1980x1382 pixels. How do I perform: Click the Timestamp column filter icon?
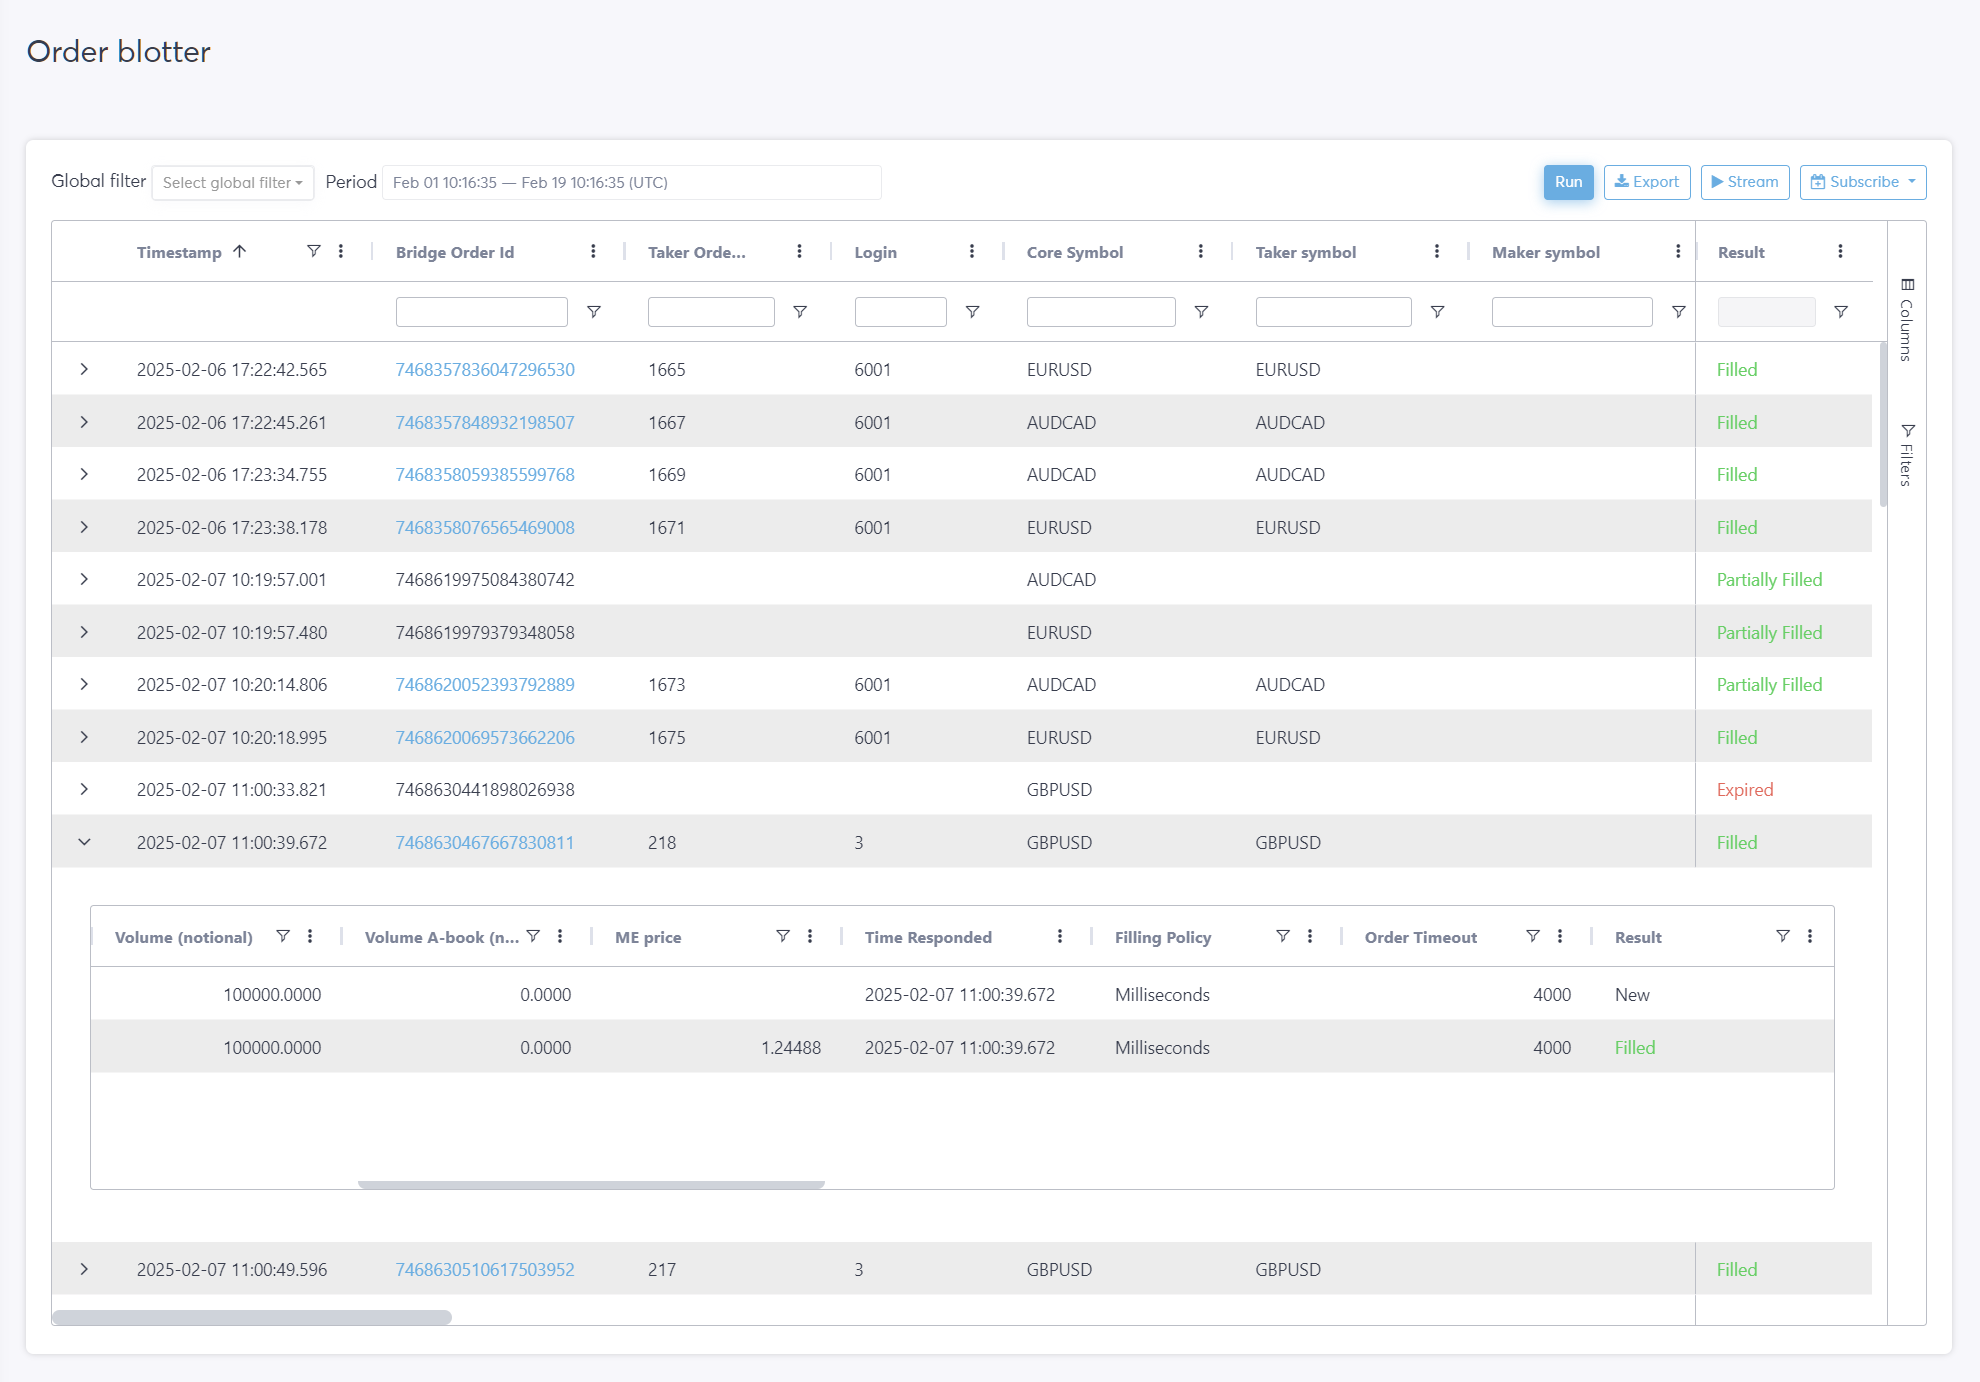coord(313,251)
